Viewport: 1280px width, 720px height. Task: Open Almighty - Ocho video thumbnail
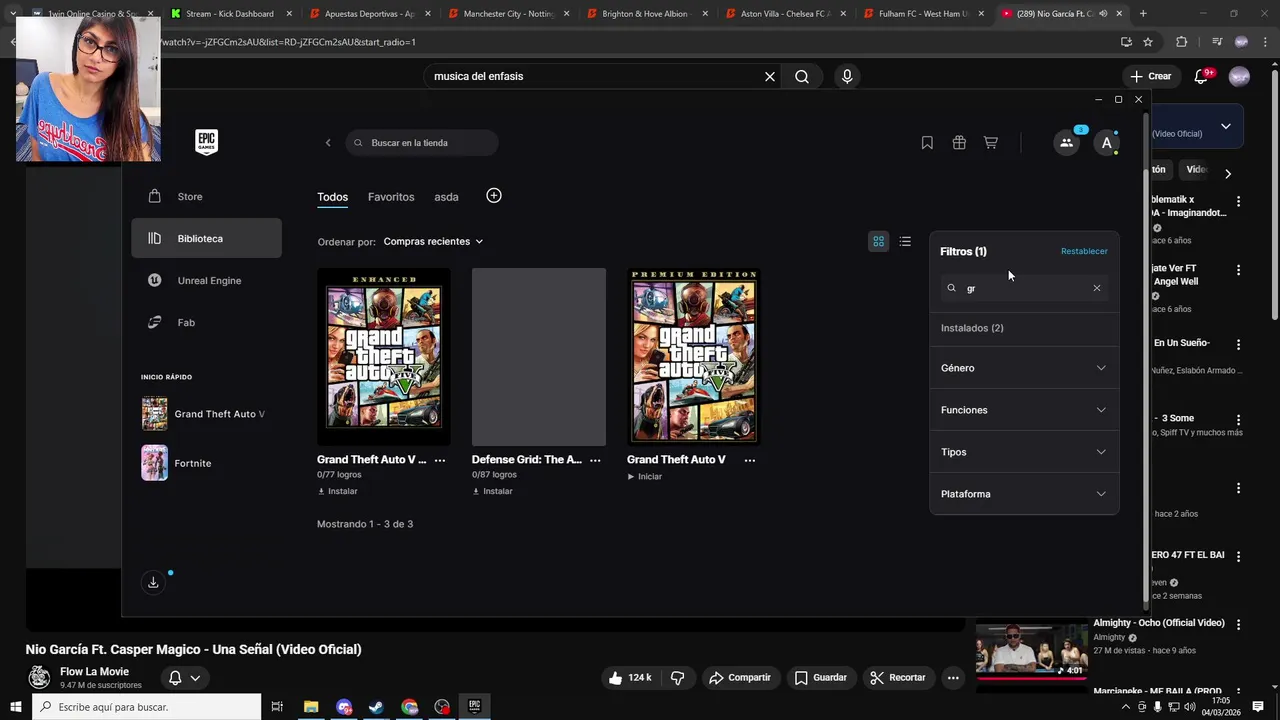[1031, 649]
